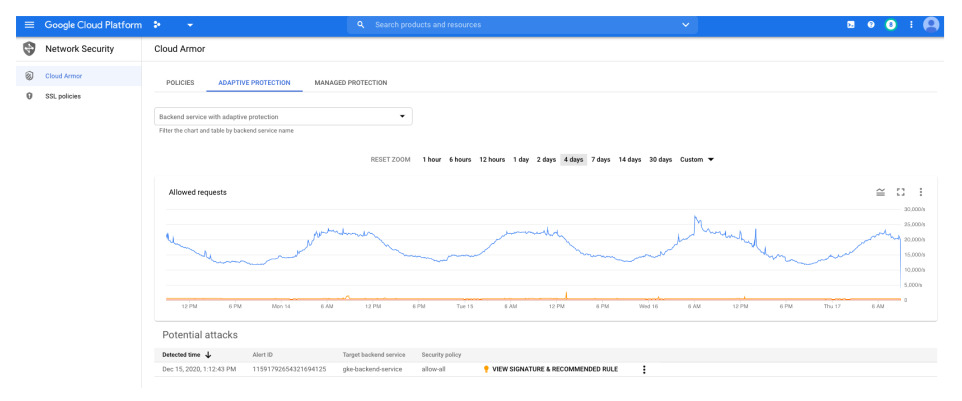Open View Signature & Recommended Rule
This screenshot has height=401, width=962.
click(555, 369)
